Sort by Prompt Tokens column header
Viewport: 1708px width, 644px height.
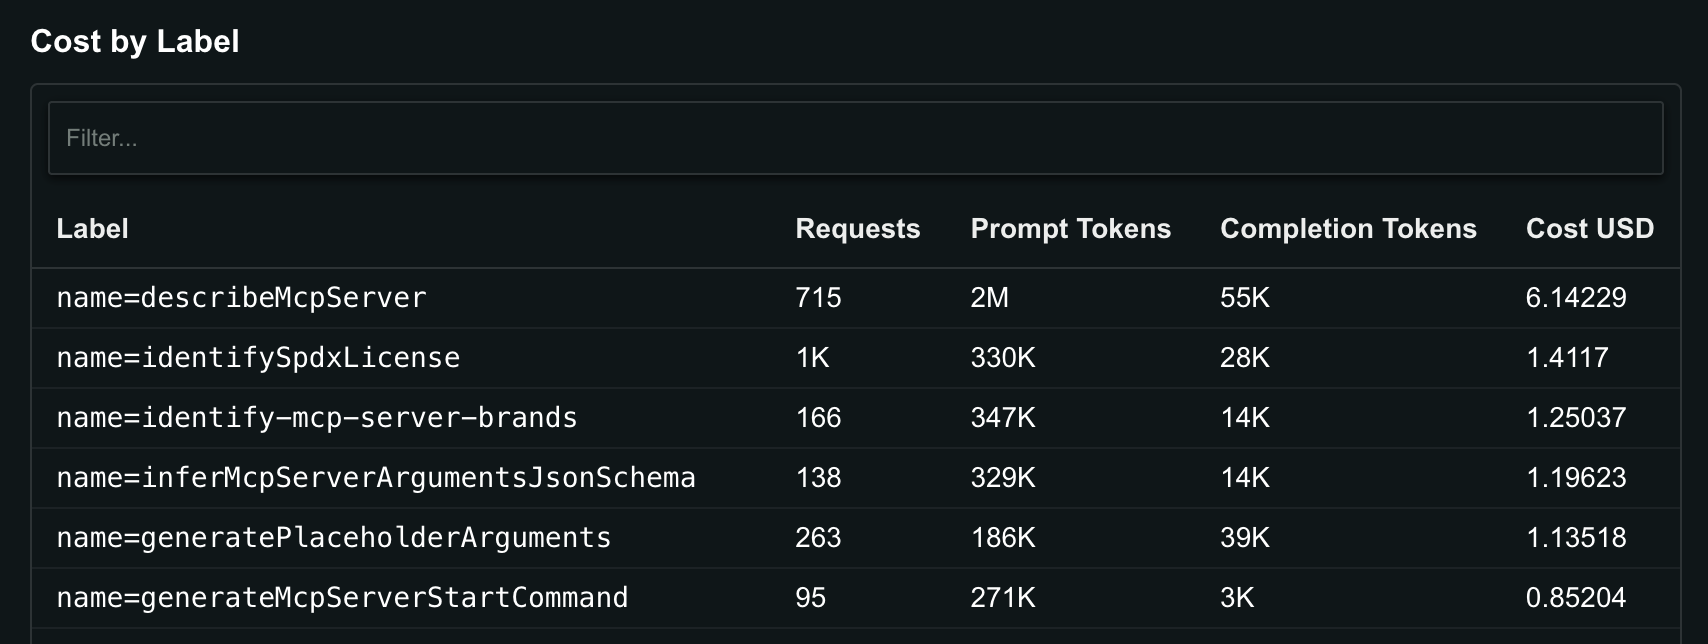click(x=1070, y=229)
